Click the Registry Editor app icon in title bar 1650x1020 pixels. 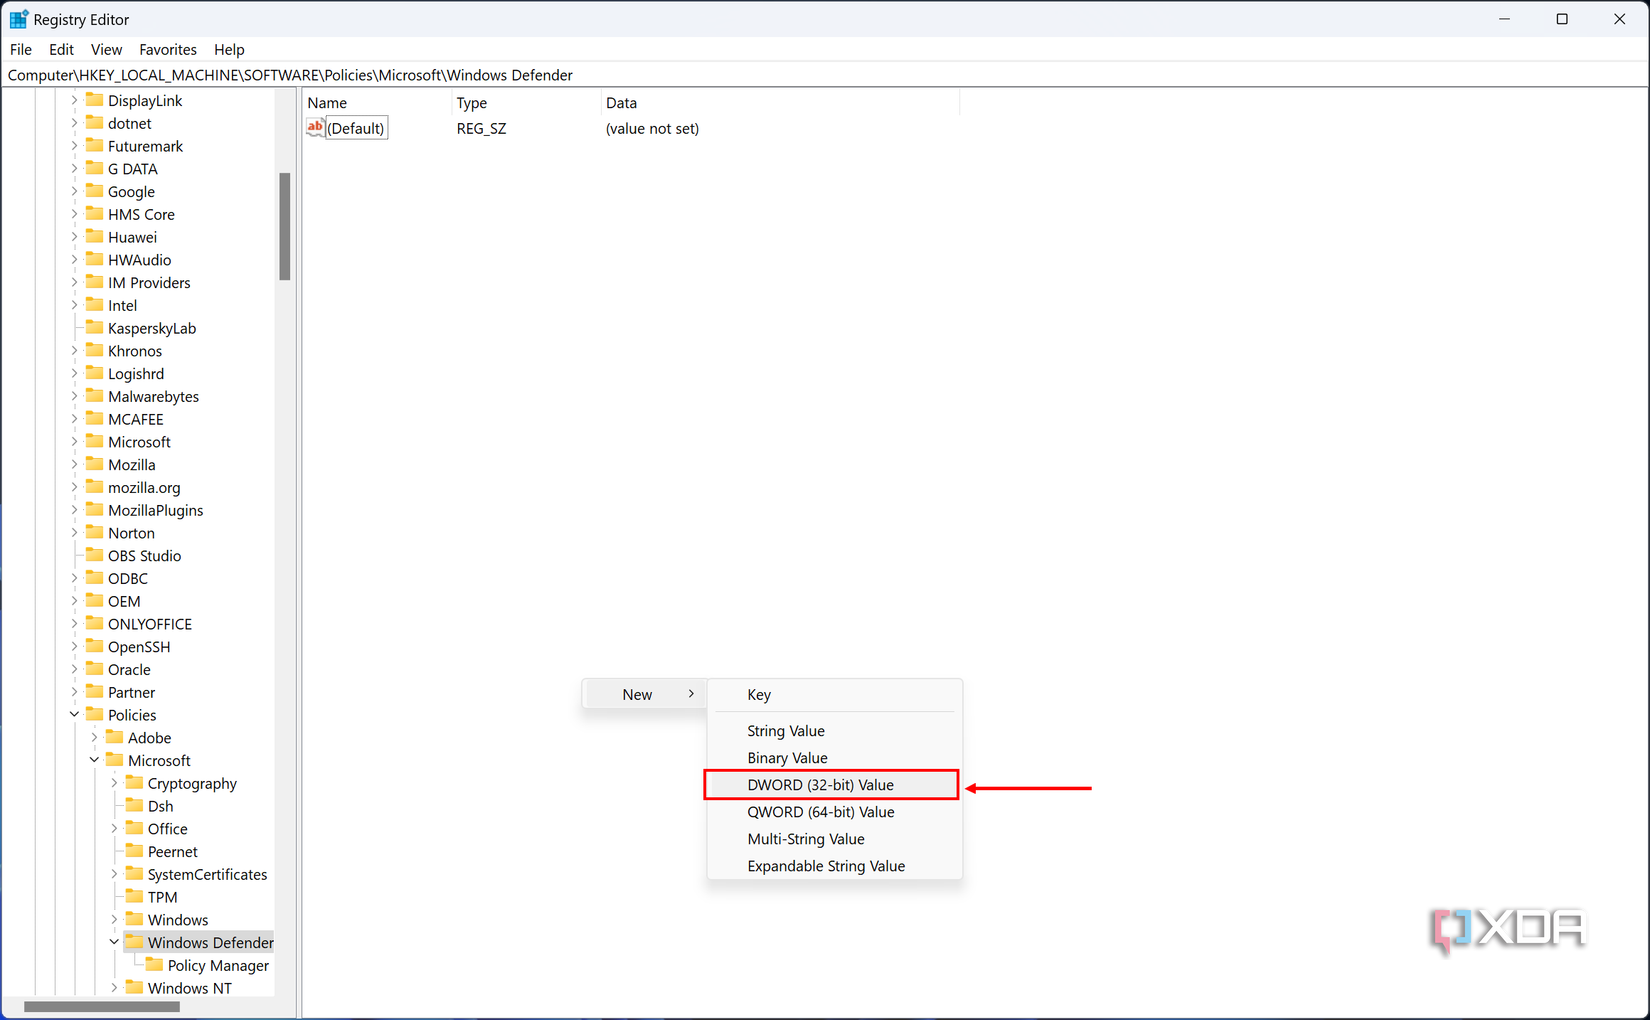tap(18, 19)
